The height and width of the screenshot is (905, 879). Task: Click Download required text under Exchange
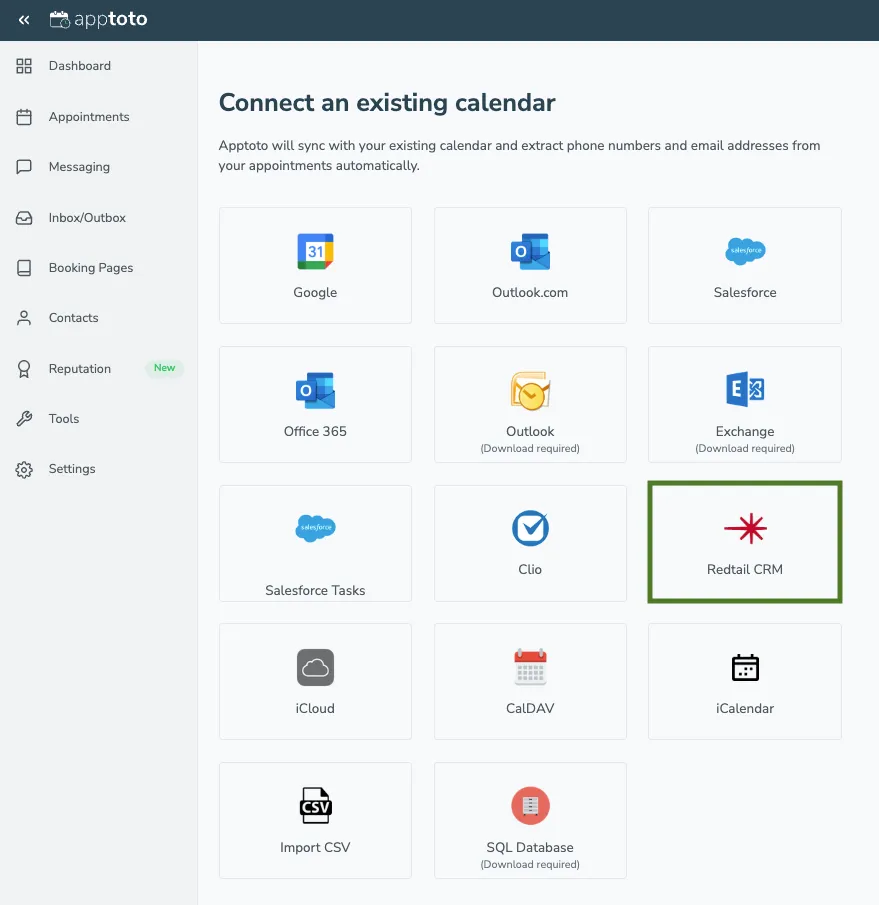click(x=745, y=448)
